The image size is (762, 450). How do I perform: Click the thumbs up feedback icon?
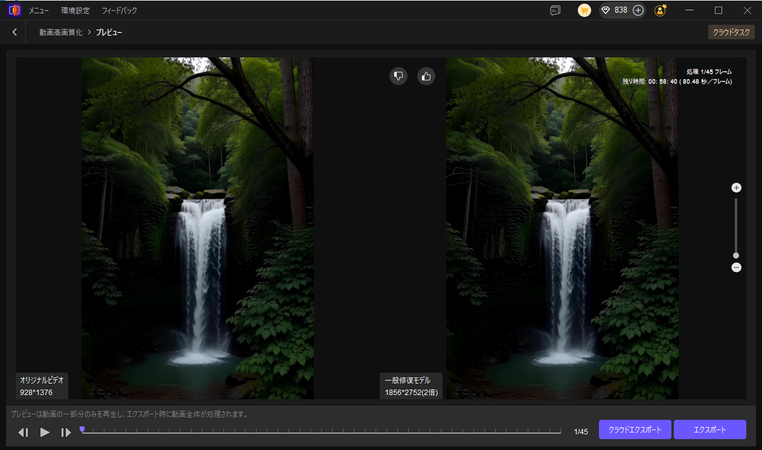tap(426, 76)
